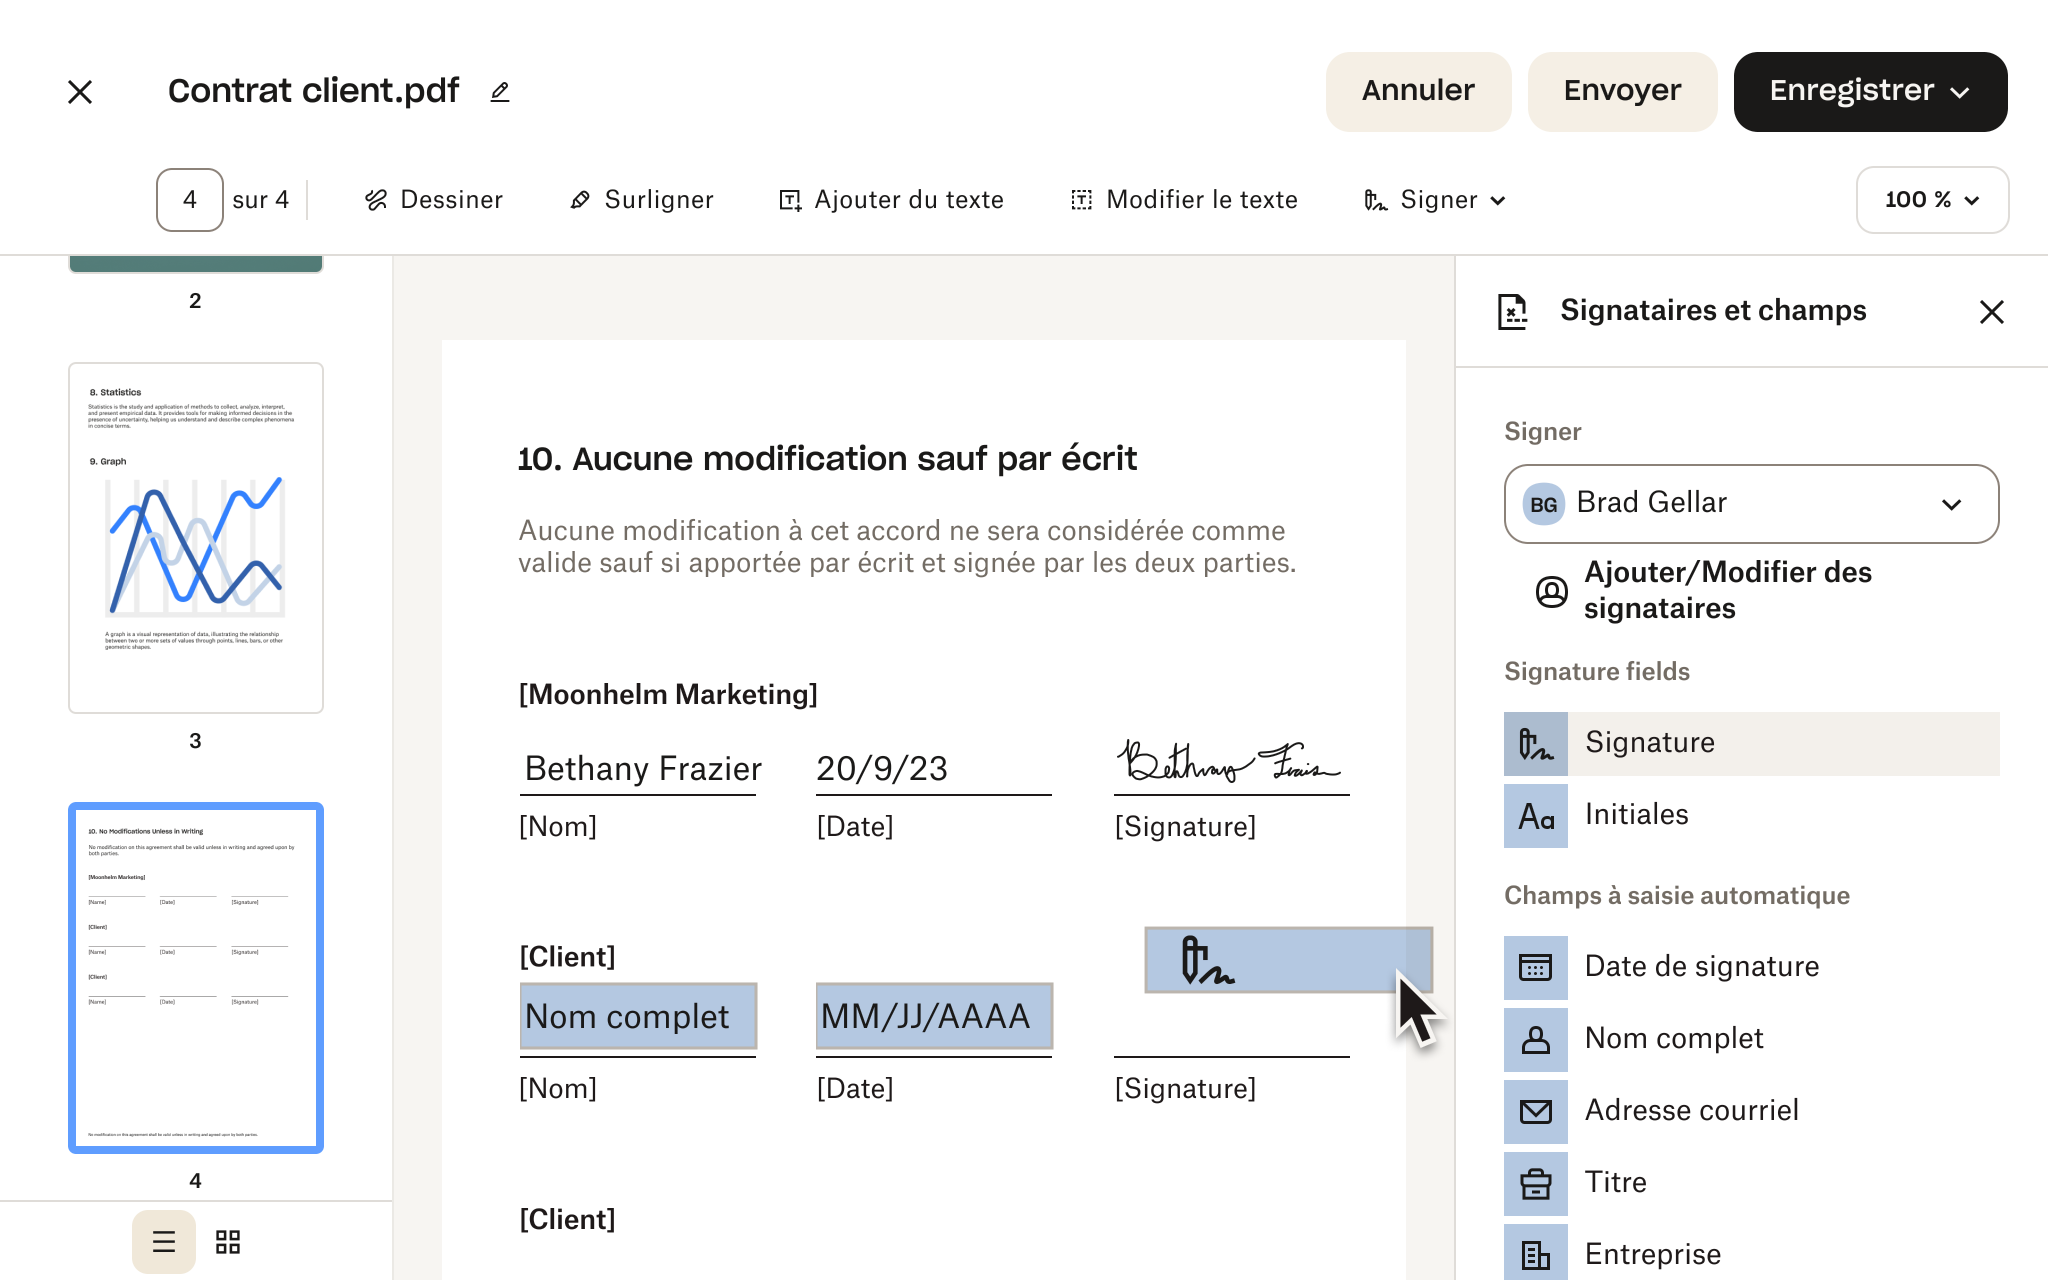Add Nom complet auto-fill field from panel

[1751, 1040]
